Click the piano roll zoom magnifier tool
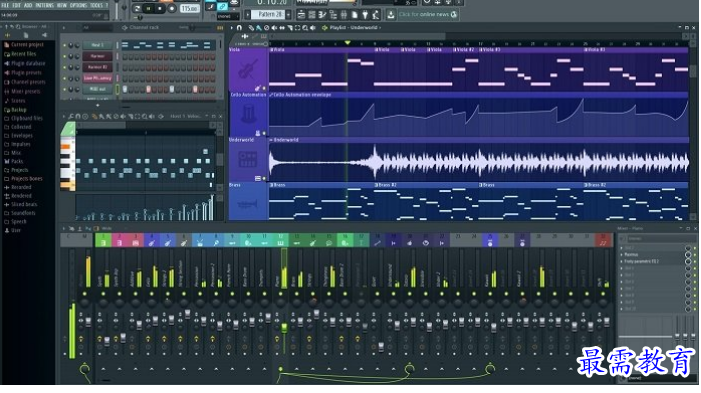Viewport: 701px width, 393px height. pos(145,116)
